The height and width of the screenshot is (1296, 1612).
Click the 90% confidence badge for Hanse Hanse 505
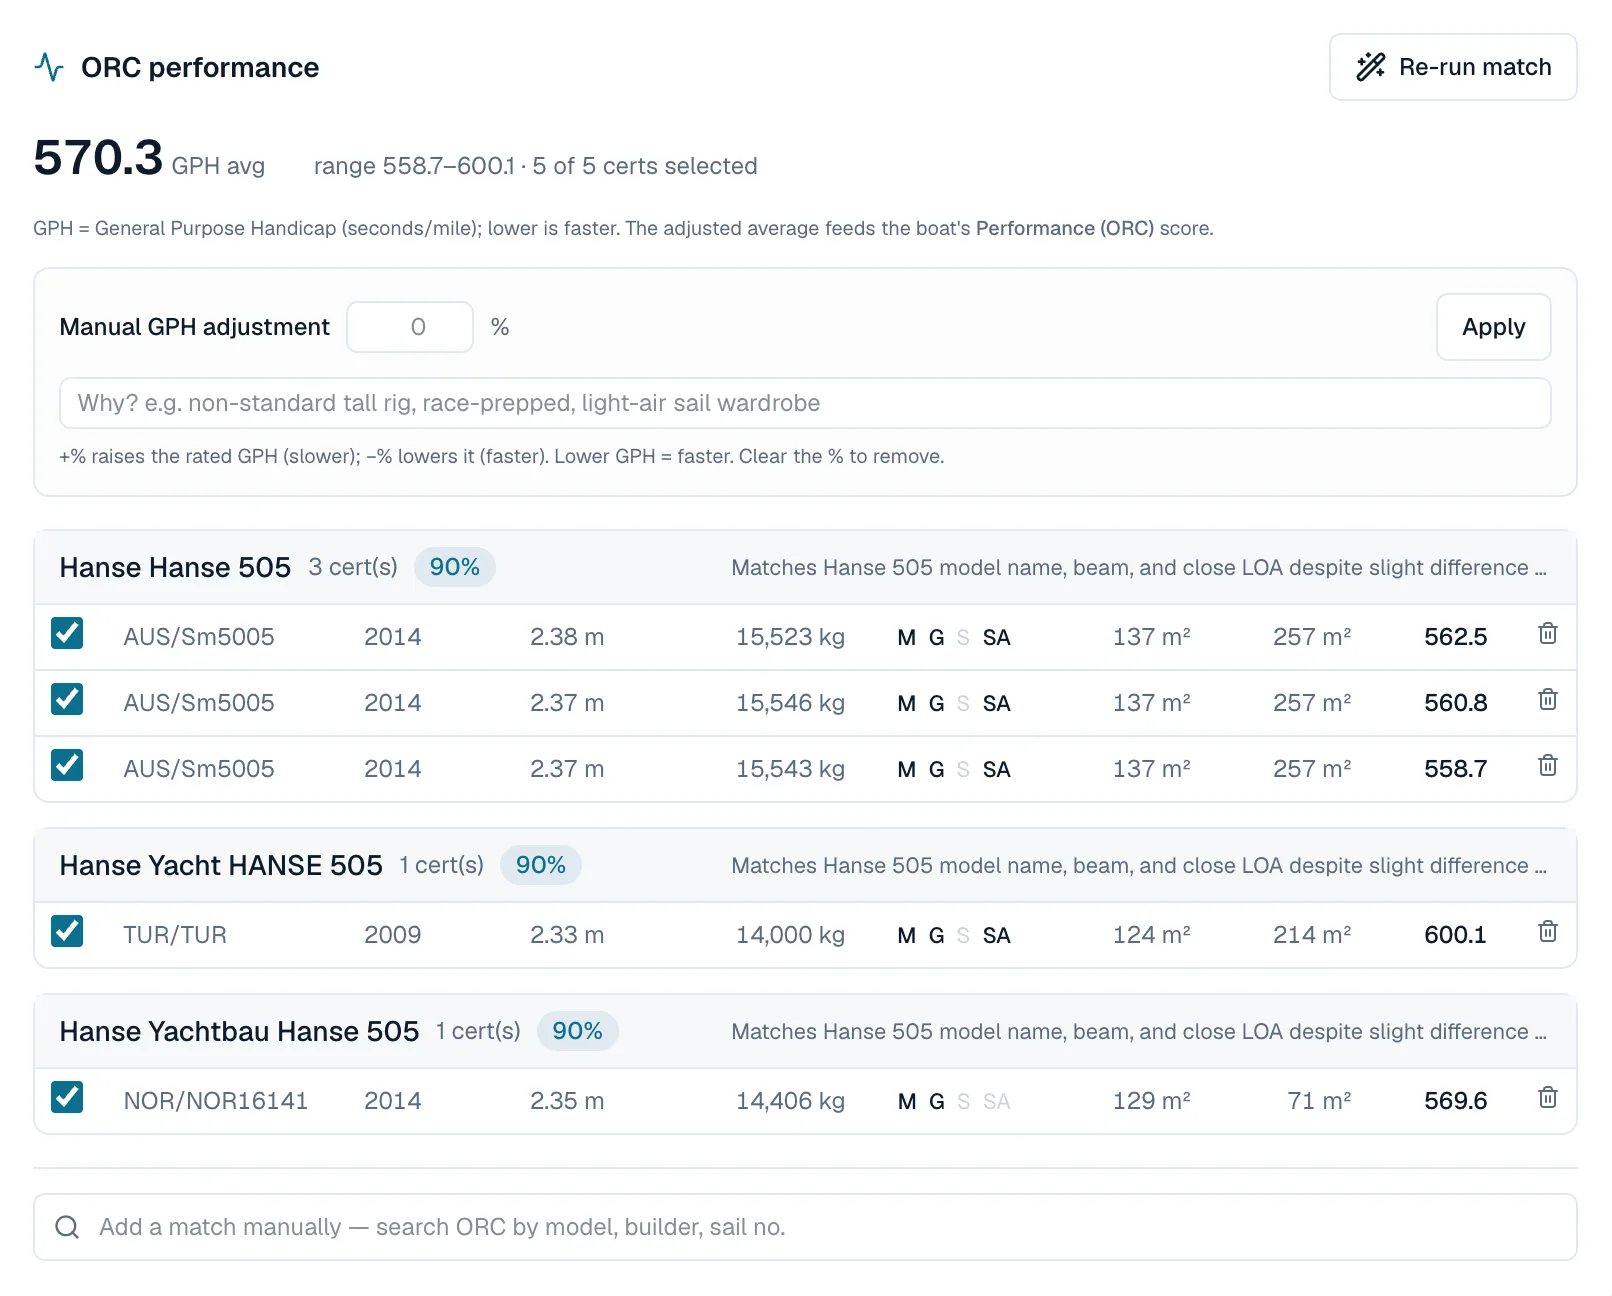tap(455, 567)
